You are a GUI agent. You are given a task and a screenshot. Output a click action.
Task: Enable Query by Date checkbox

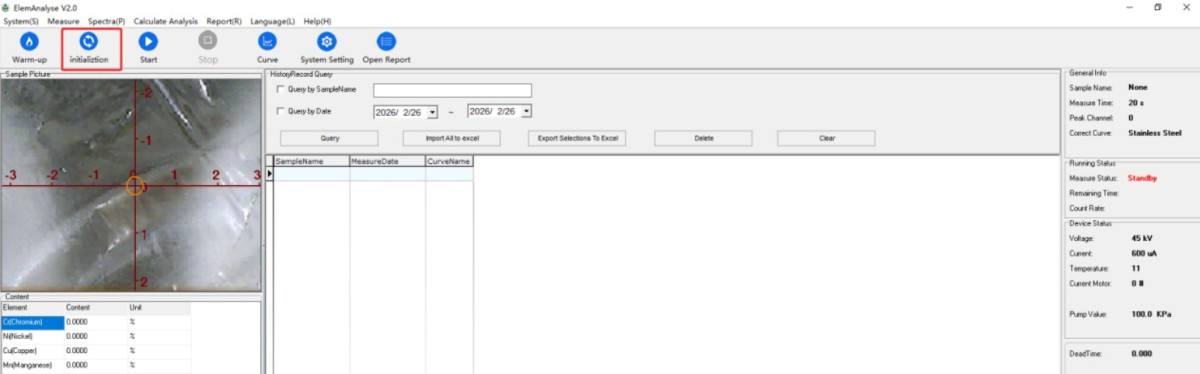tap(280, 111)
